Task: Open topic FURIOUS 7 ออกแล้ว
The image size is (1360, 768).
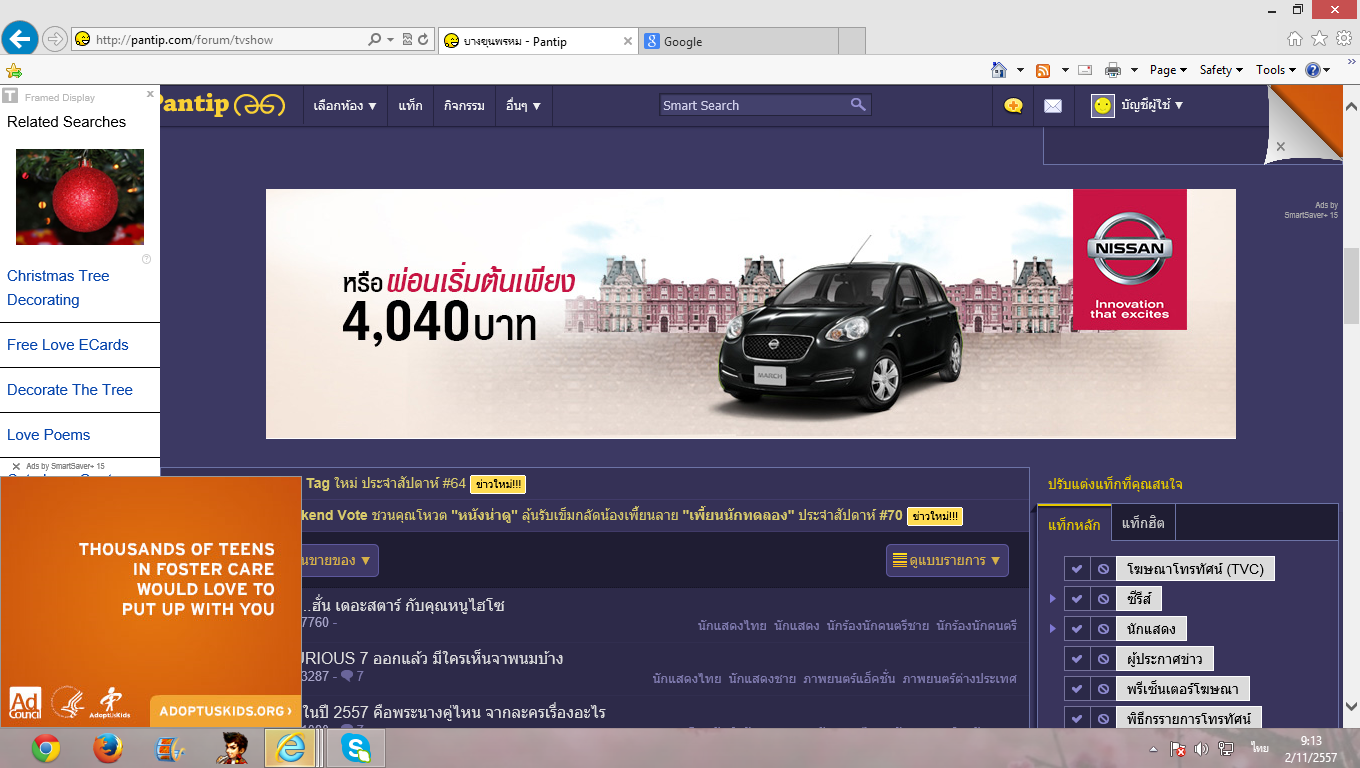Action: tap(430, 658)
